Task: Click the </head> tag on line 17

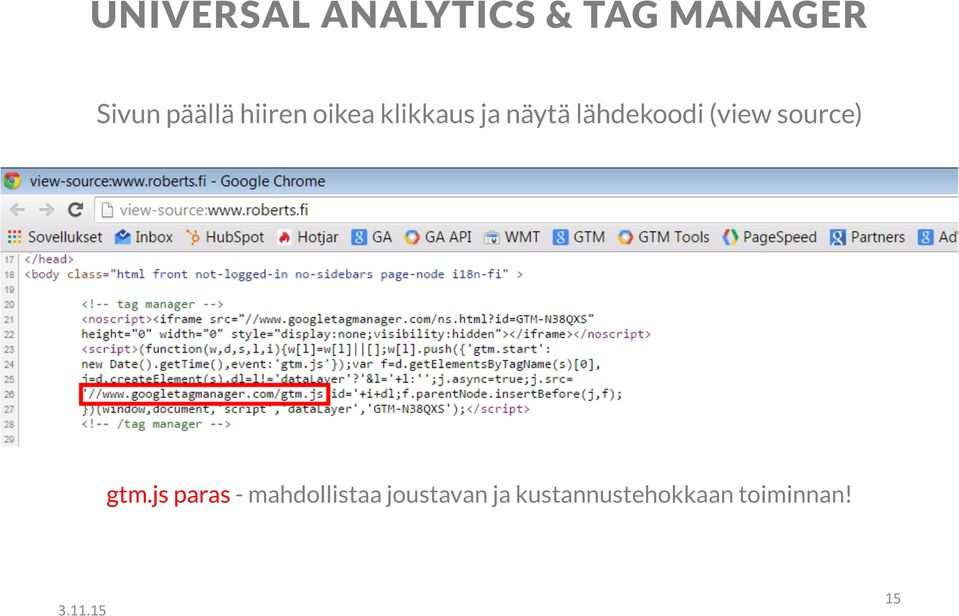Action: [49, 259]
